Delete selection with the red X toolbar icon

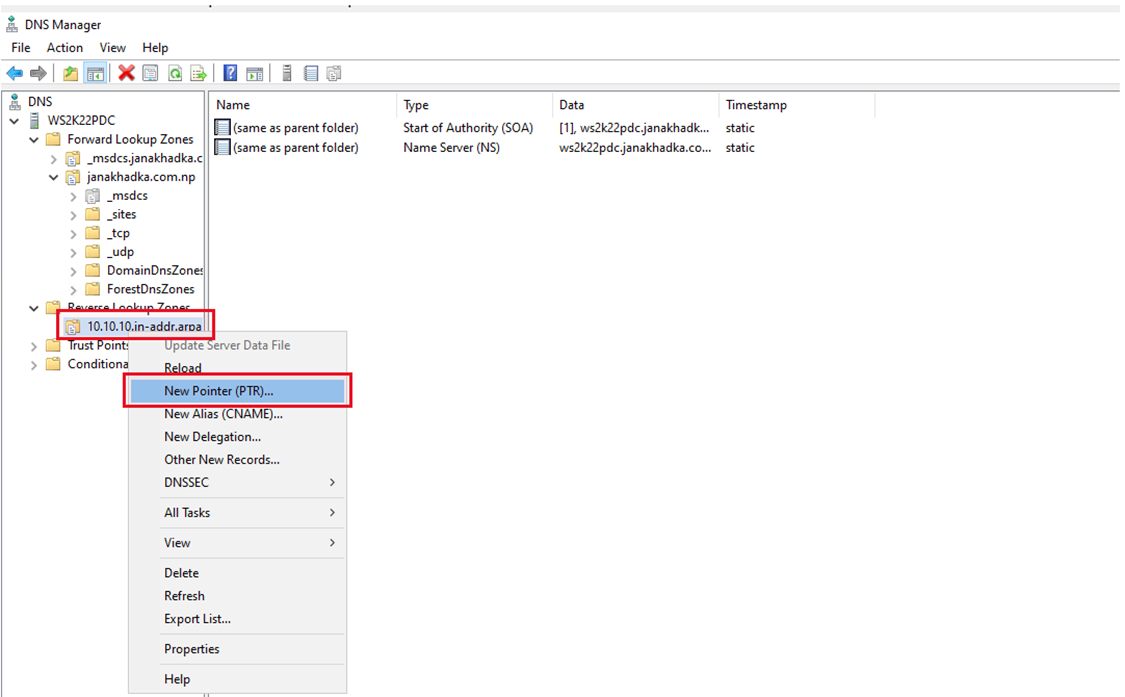point(125,72)
